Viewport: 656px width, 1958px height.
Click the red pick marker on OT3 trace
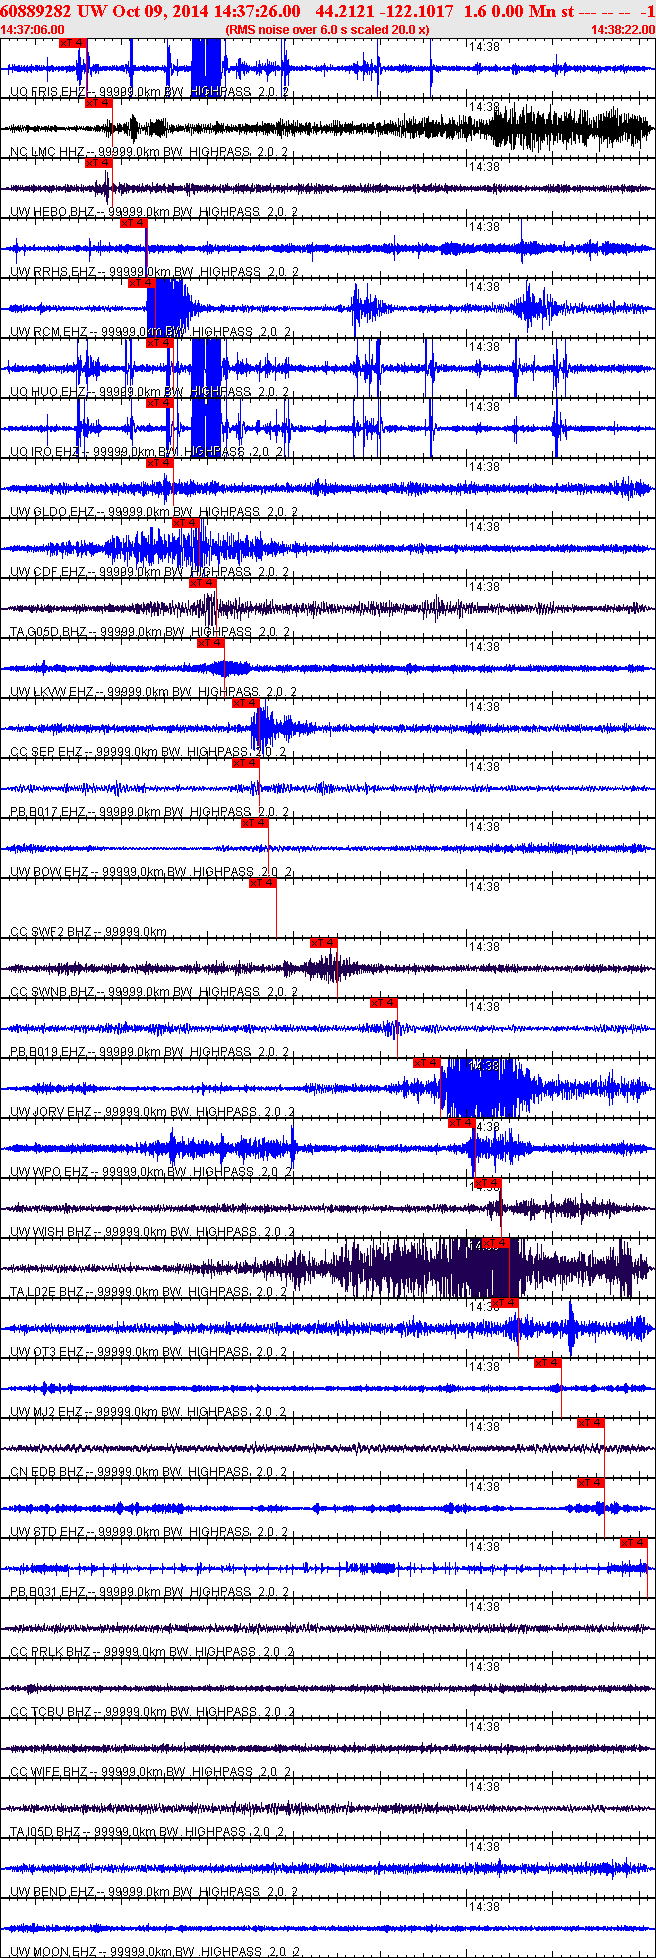[505, 1303]
